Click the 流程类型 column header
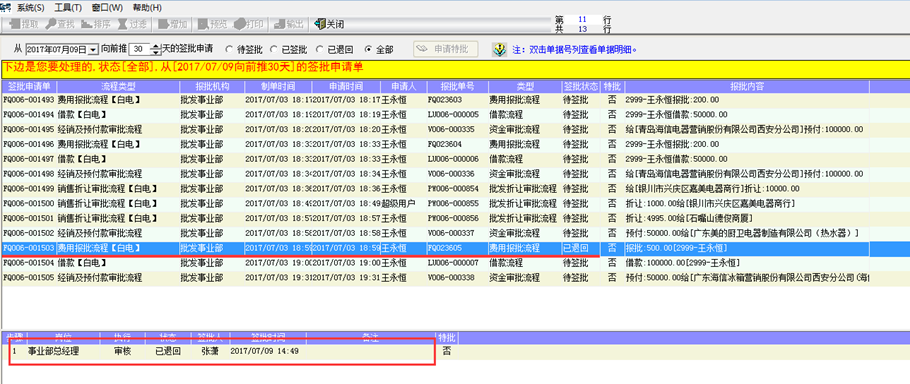 118,86
